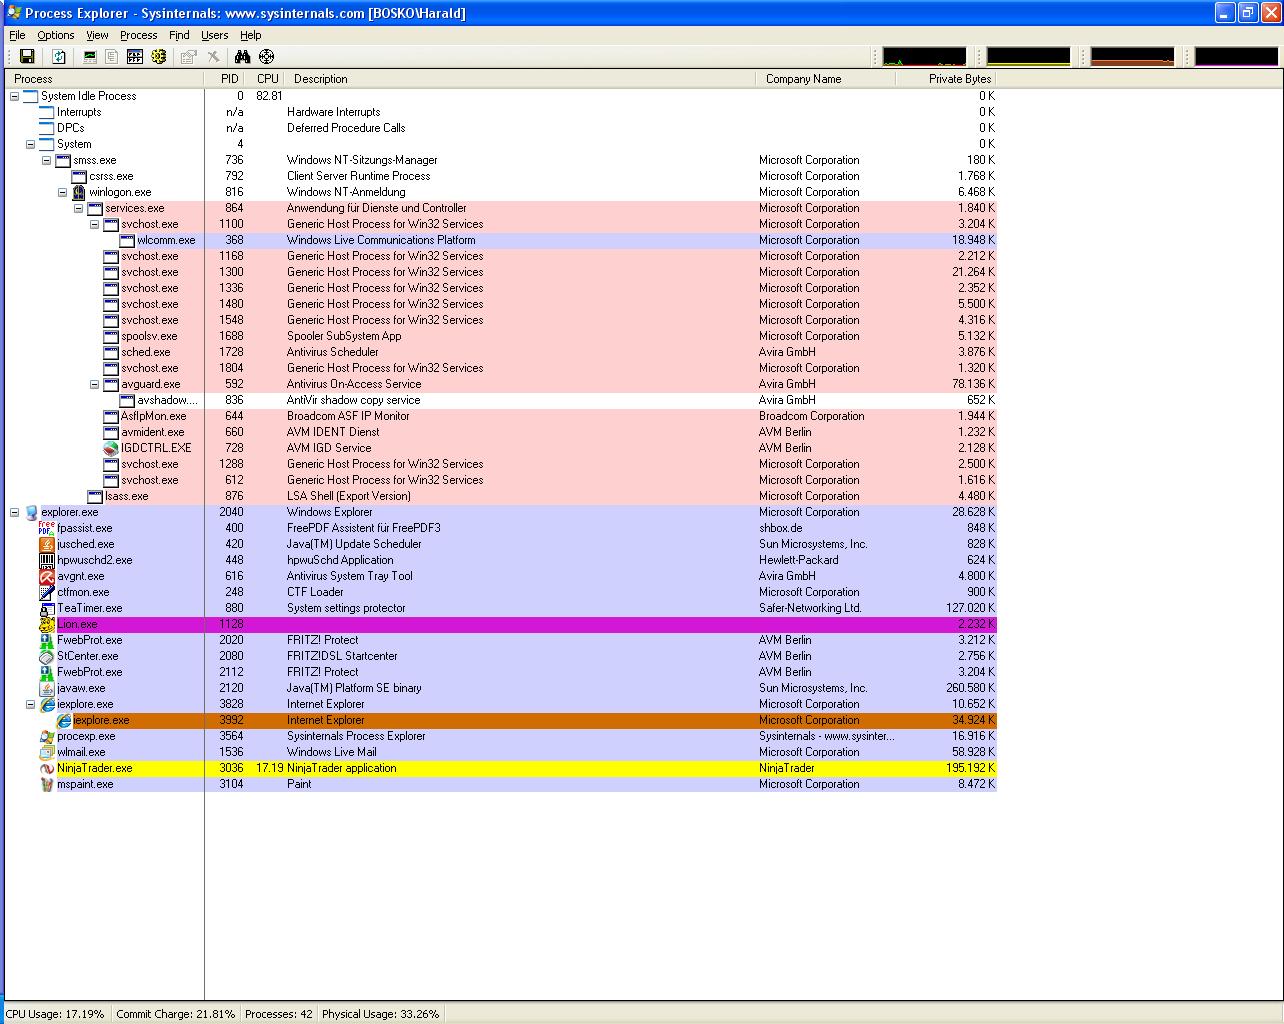Open the Users menu
Image resolution: width=1284 pixels, height=1024 pixels.
(x=215, y=35)
